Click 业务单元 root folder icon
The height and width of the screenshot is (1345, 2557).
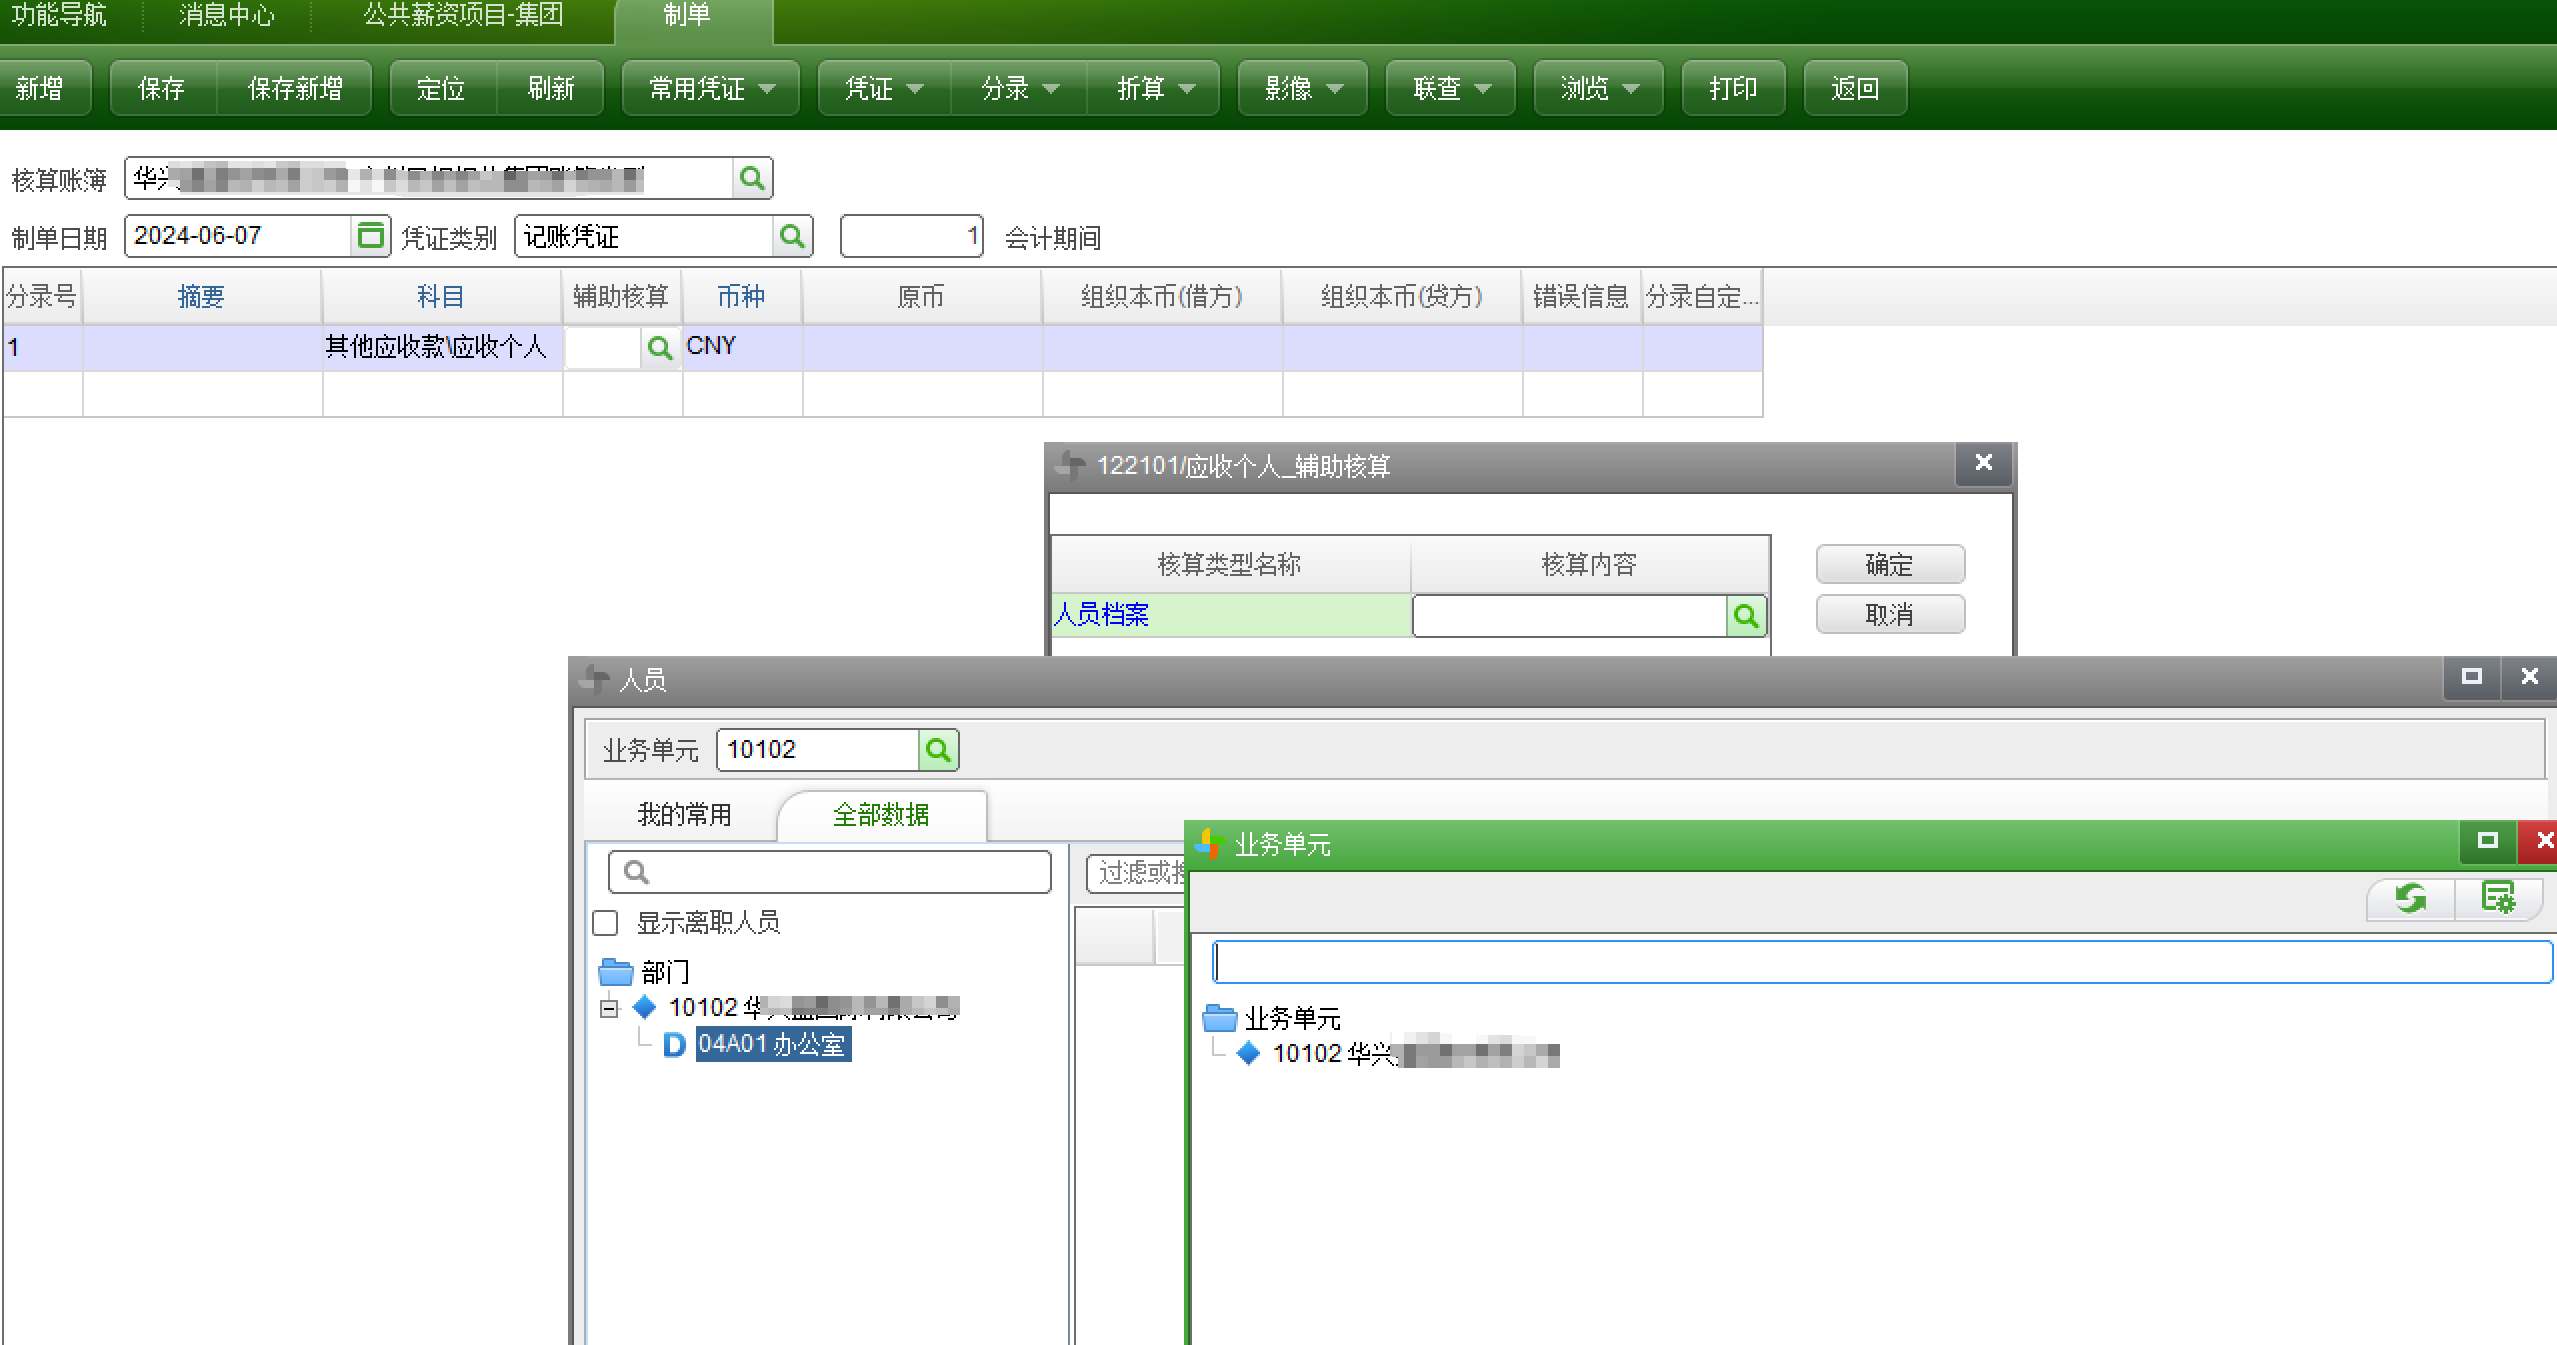coord(1220,1018)
